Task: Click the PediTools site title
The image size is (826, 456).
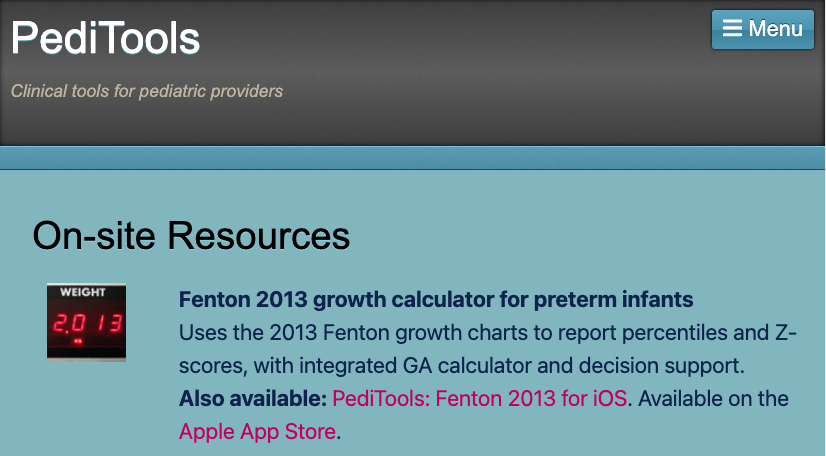Action: [x=105, y=38]
